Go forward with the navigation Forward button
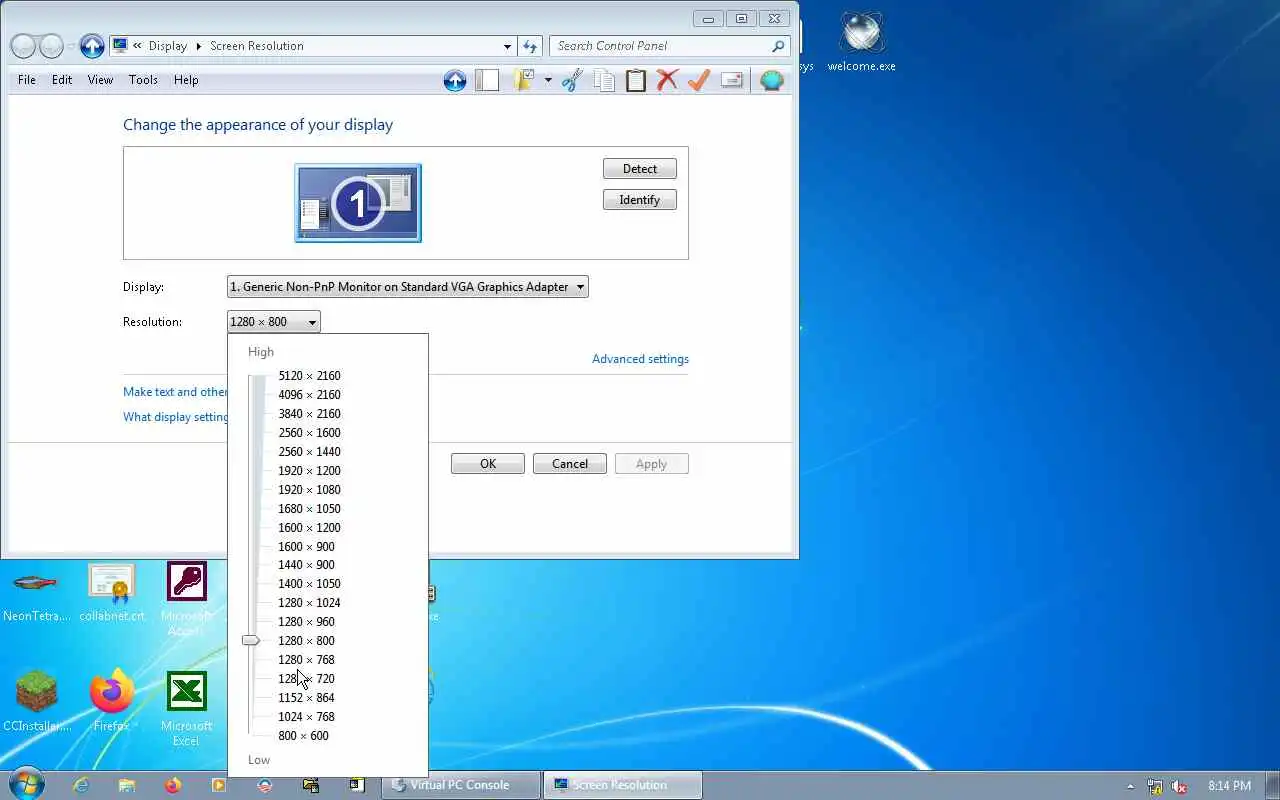Viewport: 1280px width, 800px height. point(51,46)
